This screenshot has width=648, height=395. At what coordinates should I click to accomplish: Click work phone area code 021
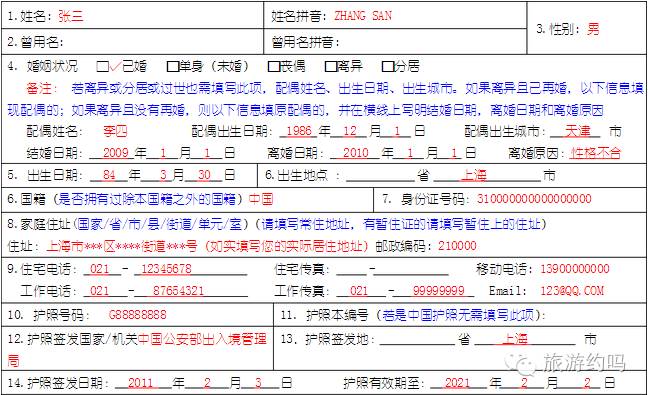(x=100, y=290)
